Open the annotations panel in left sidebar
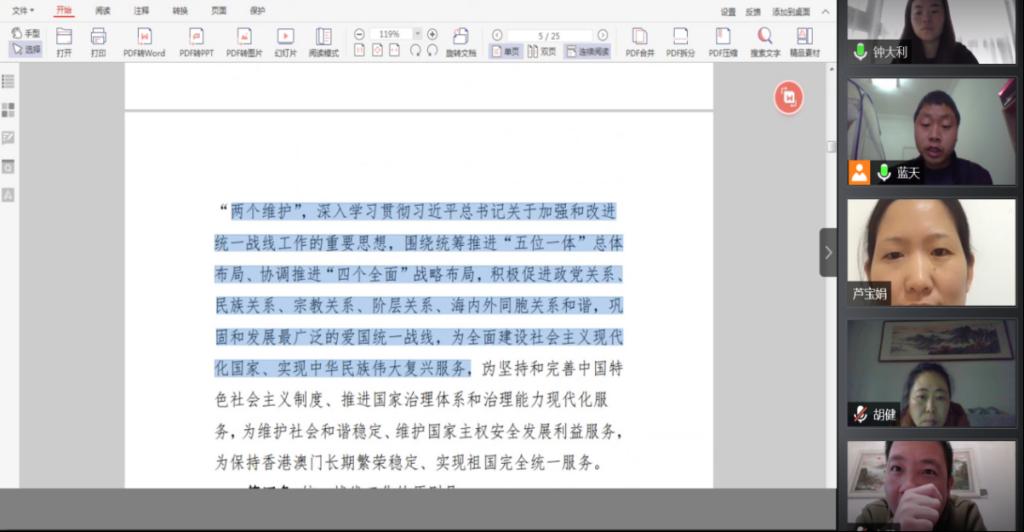Screen dimensions: 1024x532 (8, 138)
